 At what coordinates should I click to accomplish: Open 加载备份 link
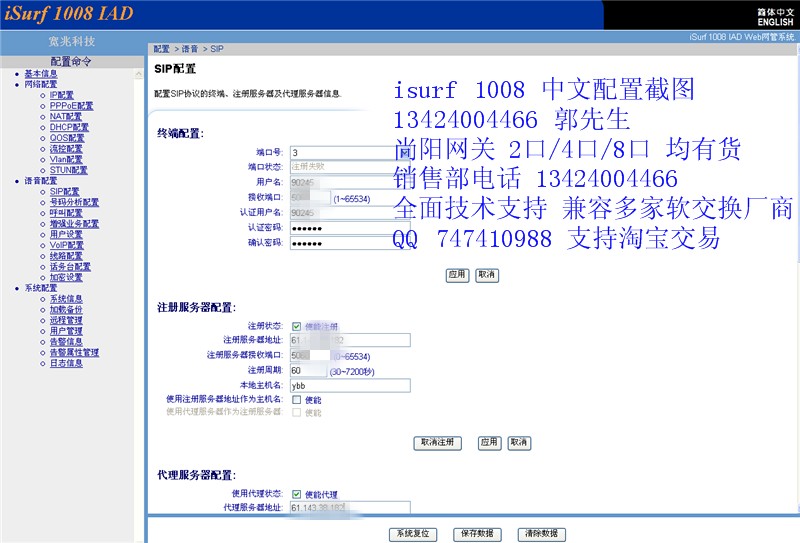[x=66, y=309]
